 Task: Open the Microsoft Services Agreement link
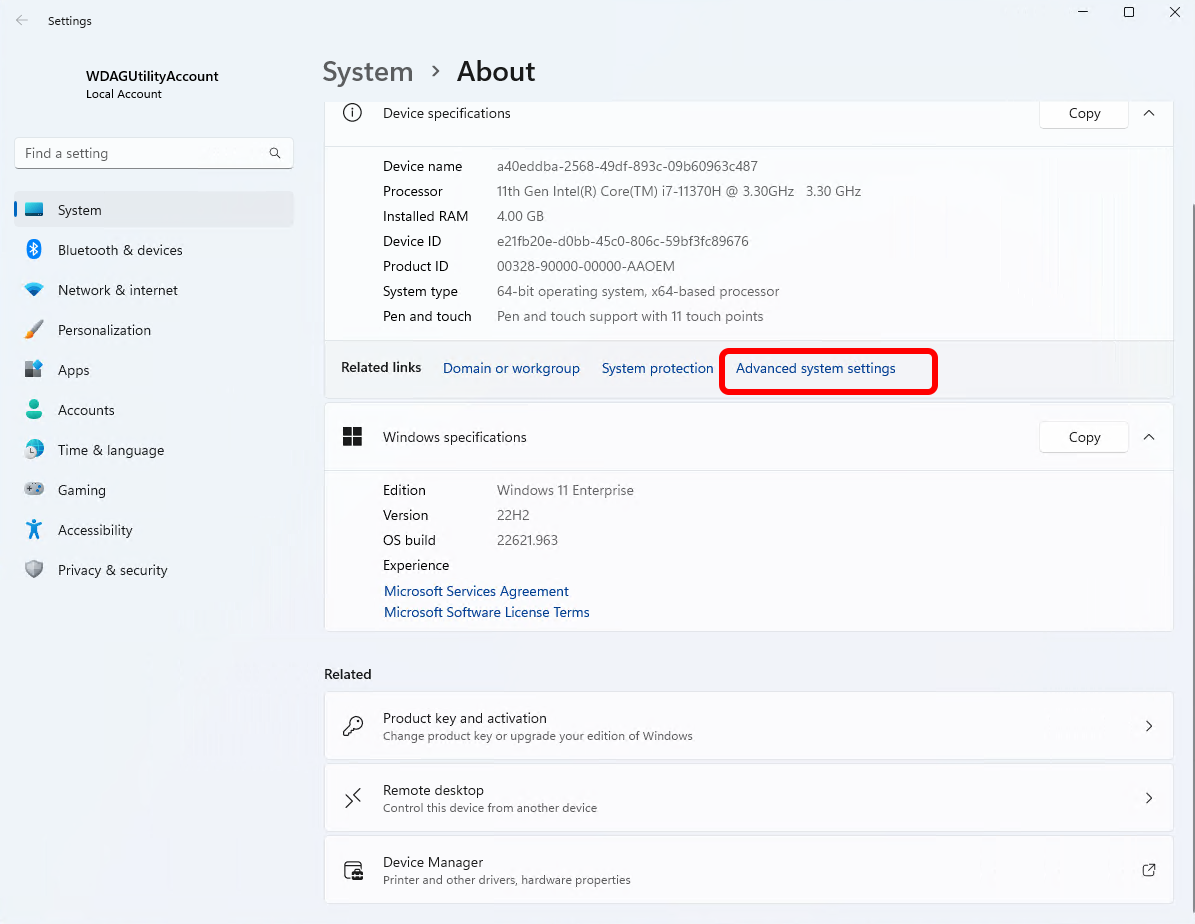pyautogui.click(x=476, y=591)
